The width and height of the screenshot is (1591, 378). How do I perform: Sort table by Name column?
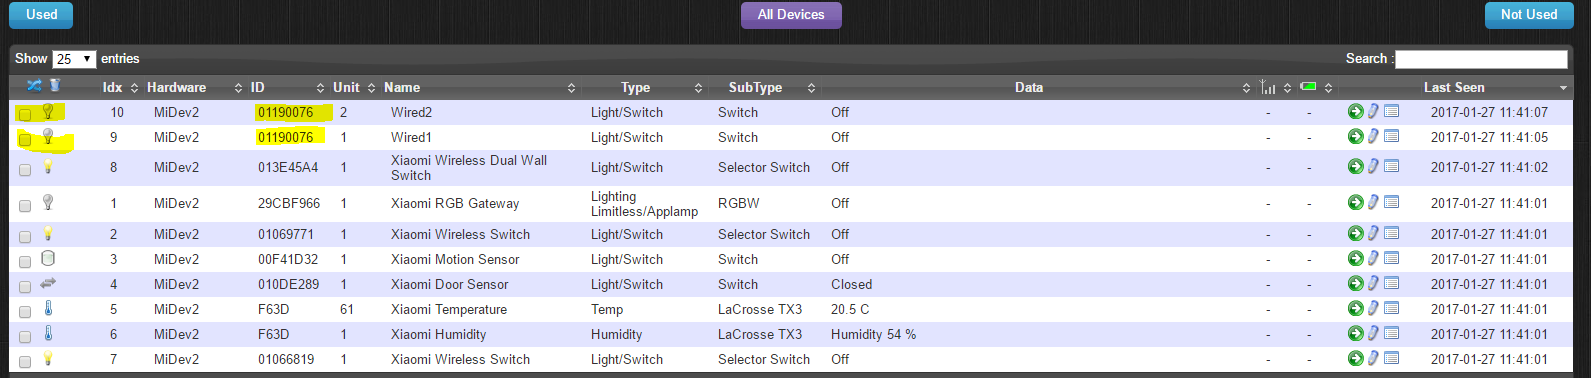click(480, 87)
